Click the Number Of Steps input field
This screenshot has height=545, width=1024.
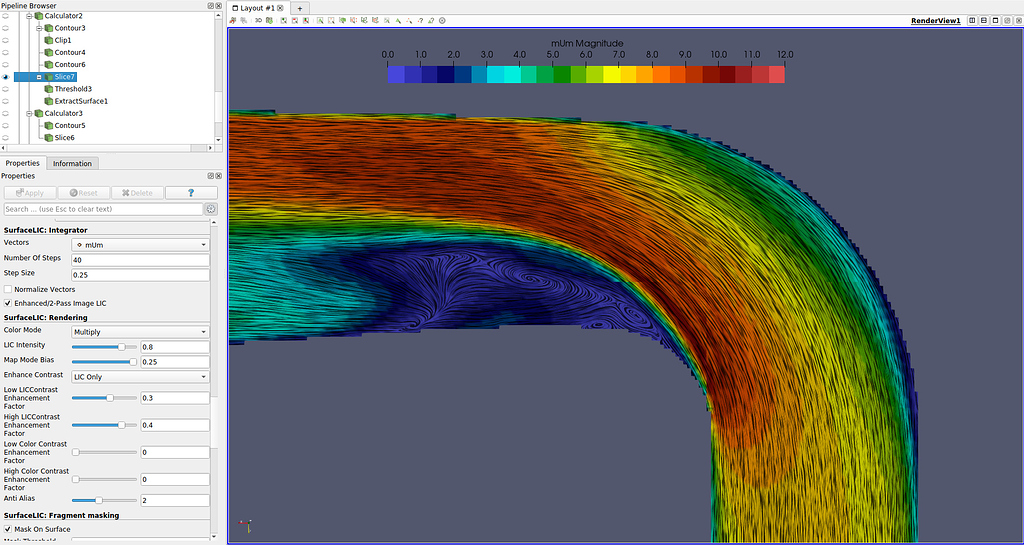140,259
